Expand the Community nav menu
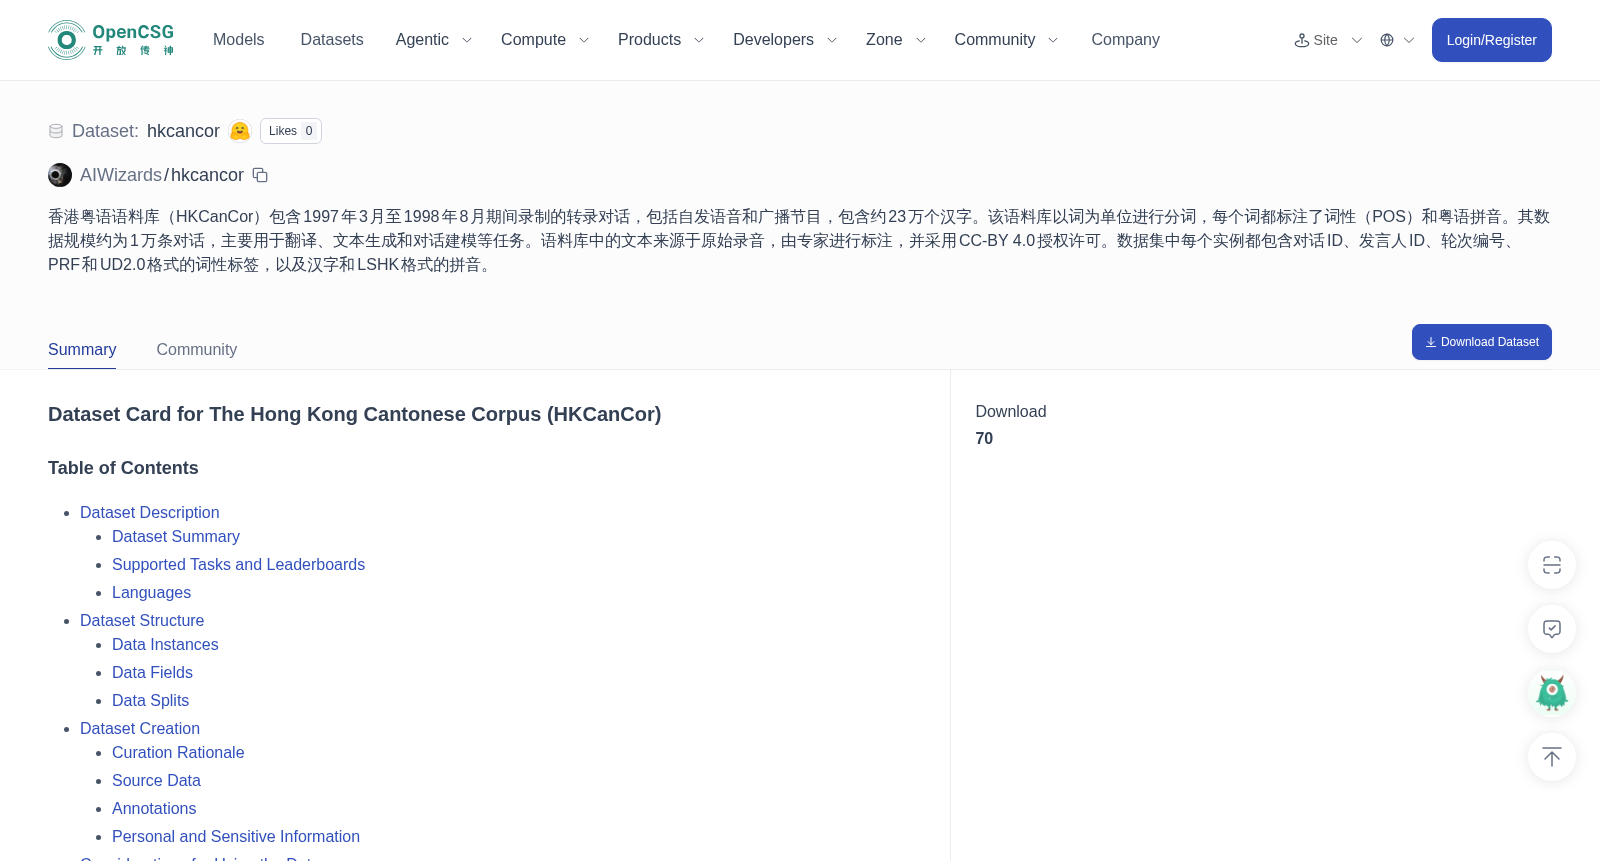The height and width of the screenshot is (861, 1600). pos(1006,40)
